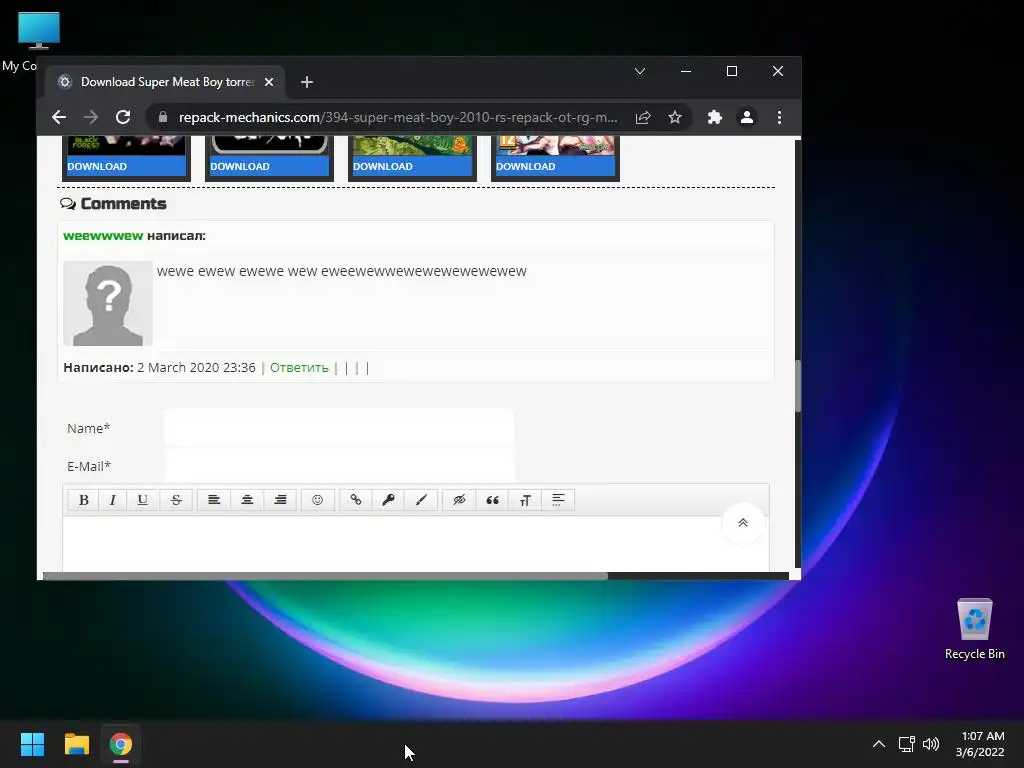The image size is (1024, 768).
Task: Click the Chrome taskbar icon
Action: (121, 744)
